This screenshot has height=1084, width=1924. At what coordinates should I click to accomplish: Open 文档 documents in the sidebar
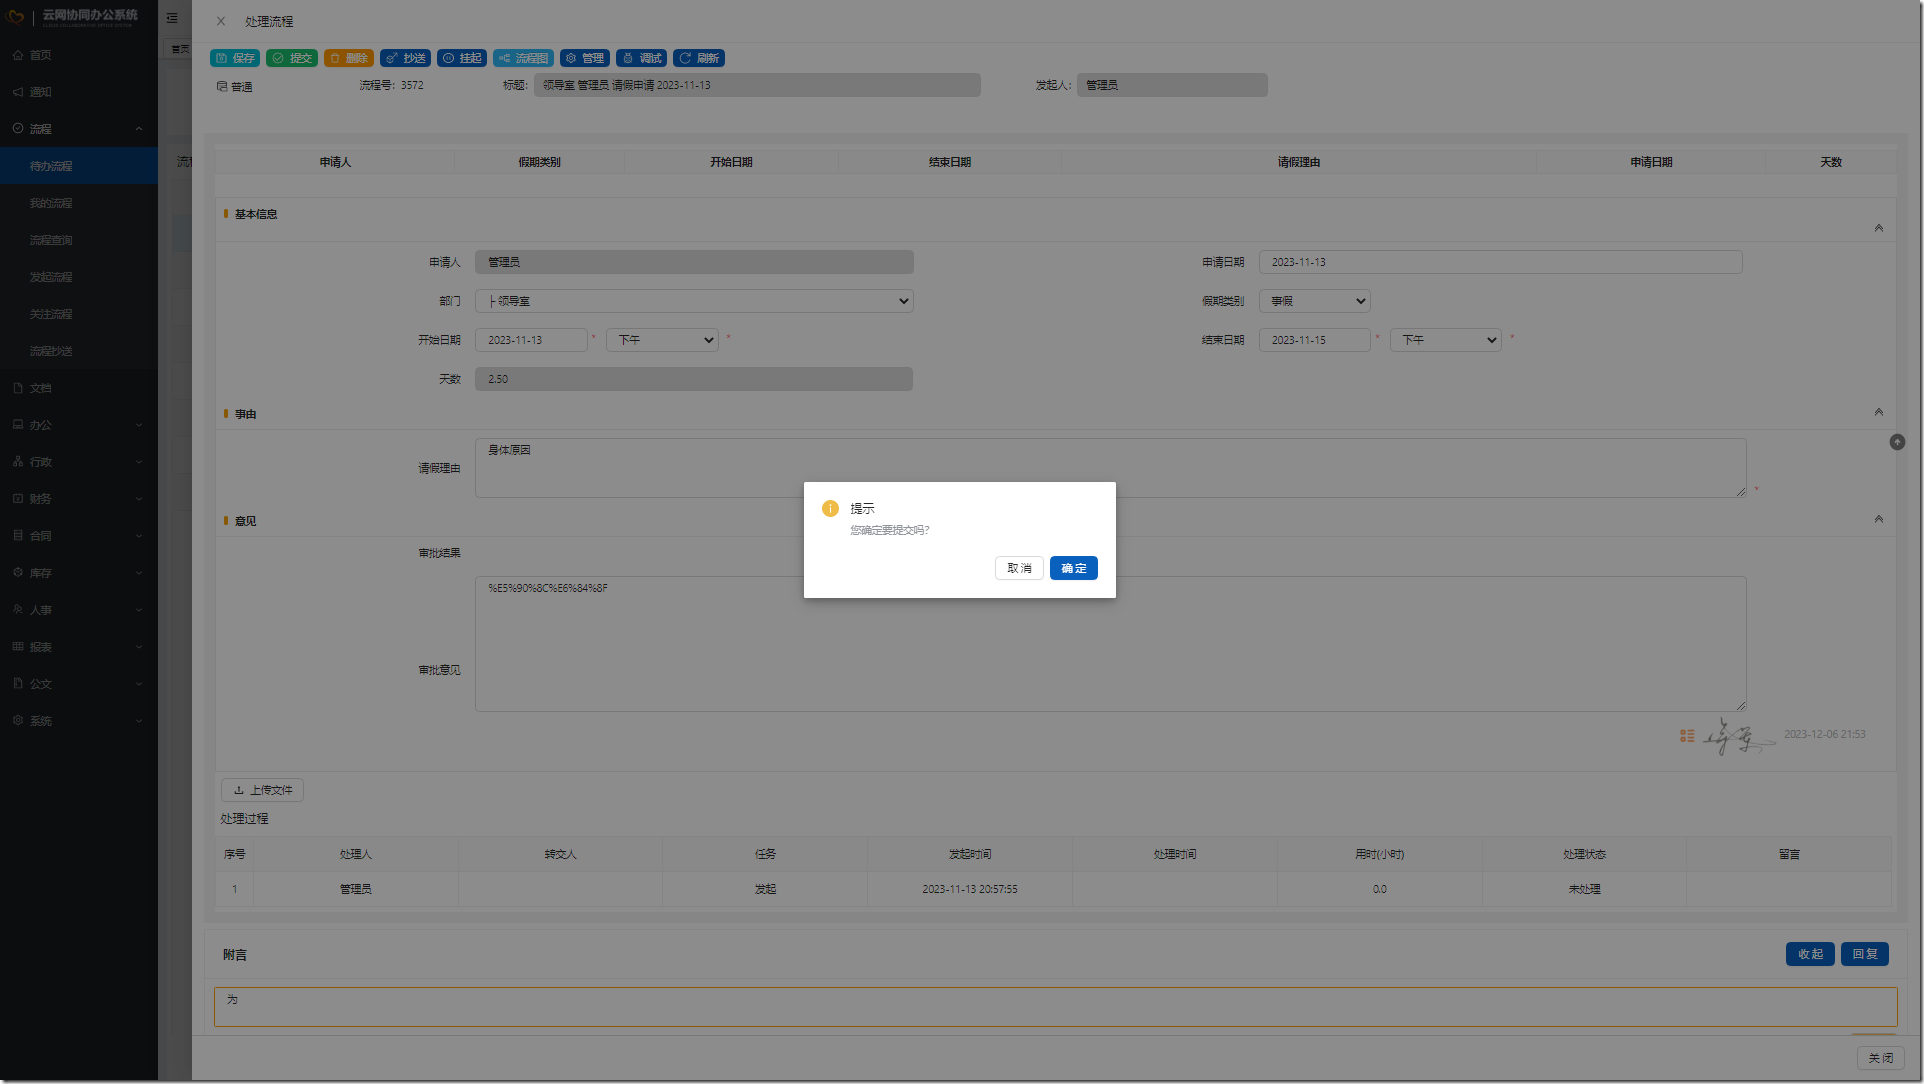pos(79,388)
